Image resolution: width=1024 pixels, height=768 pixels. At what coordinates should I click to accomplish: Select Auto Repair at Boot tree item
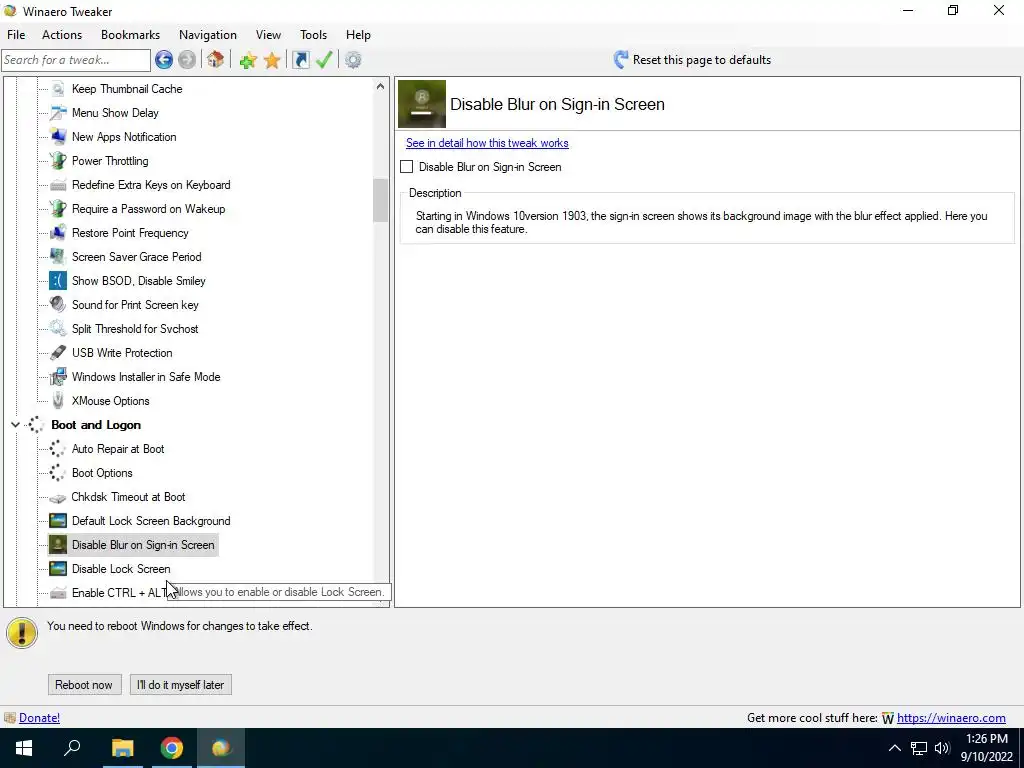tap(118, 449)
